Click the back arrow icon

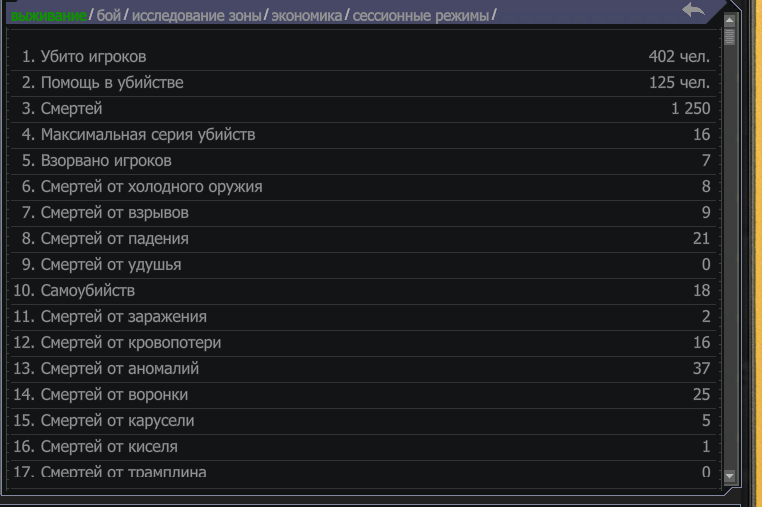pyautogui.click(x=693, y=10)
